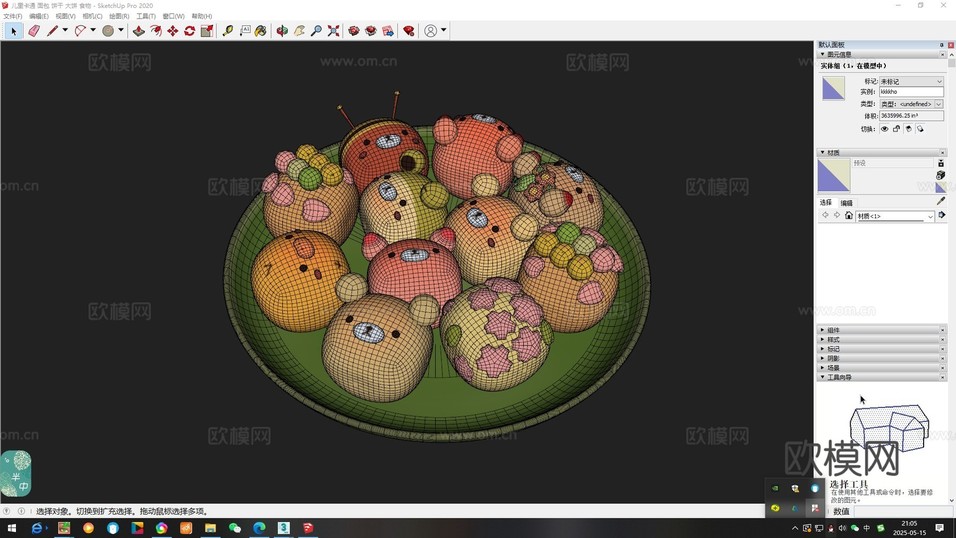
Task: Open the 窗口(W) menu
Action: point(173,16)
